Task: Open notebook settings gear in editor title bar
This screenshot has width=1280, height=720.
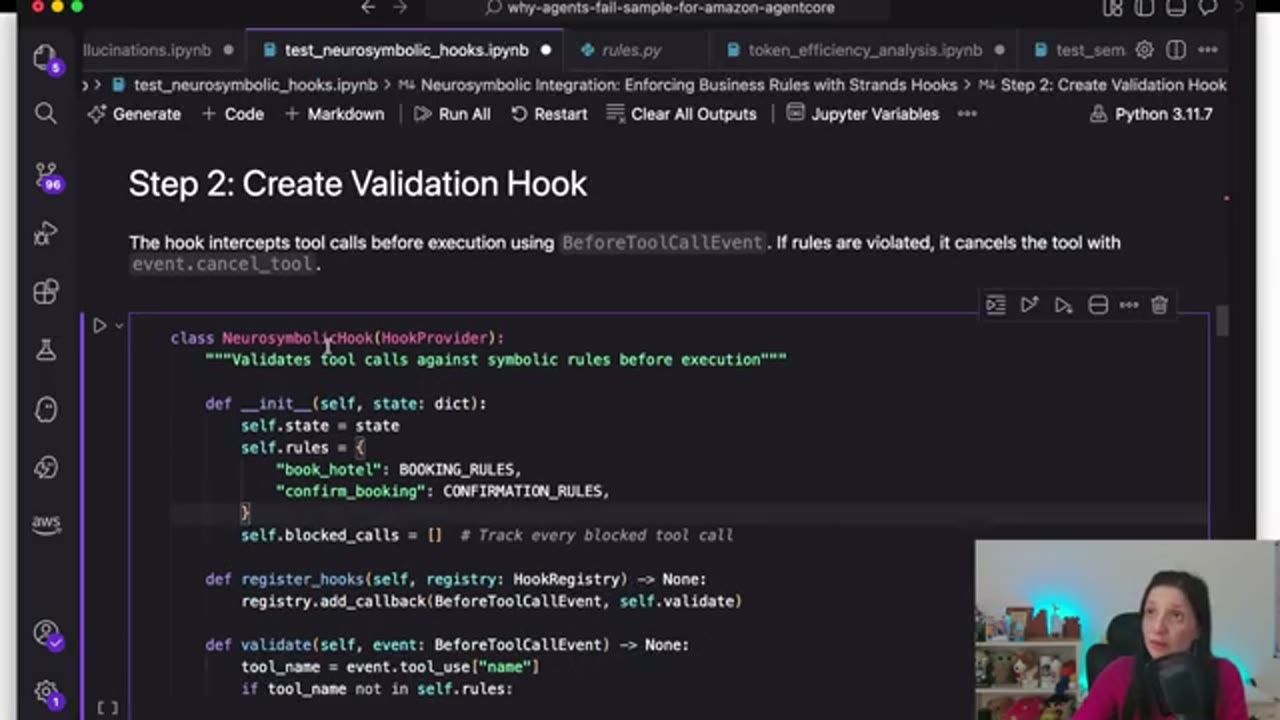Action: pyautogui.click(x=1145, y=50)
